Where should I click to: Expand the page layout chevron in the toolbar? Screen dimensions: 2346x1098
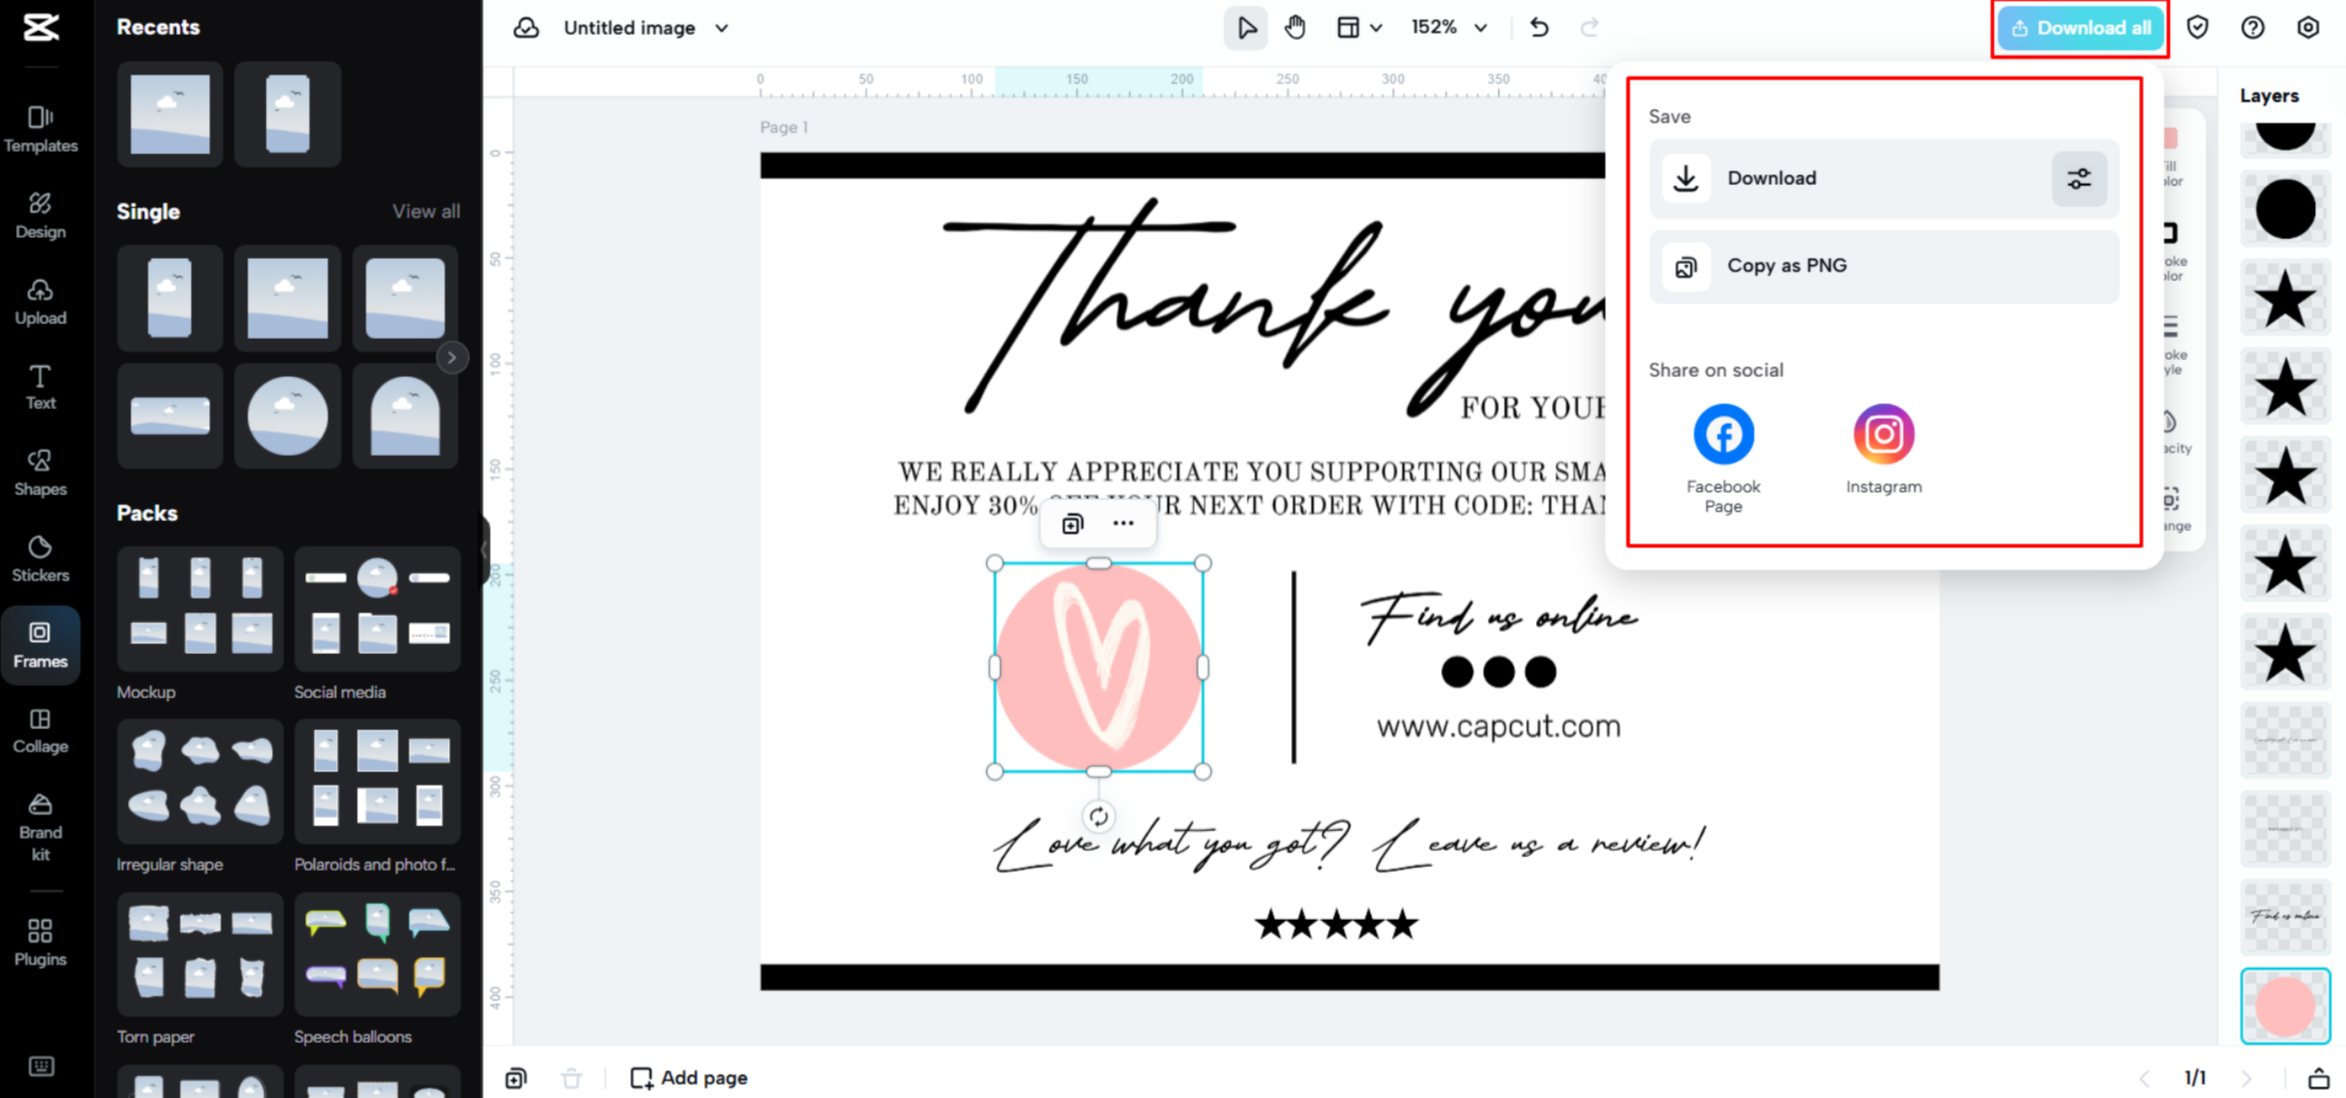1377,27
